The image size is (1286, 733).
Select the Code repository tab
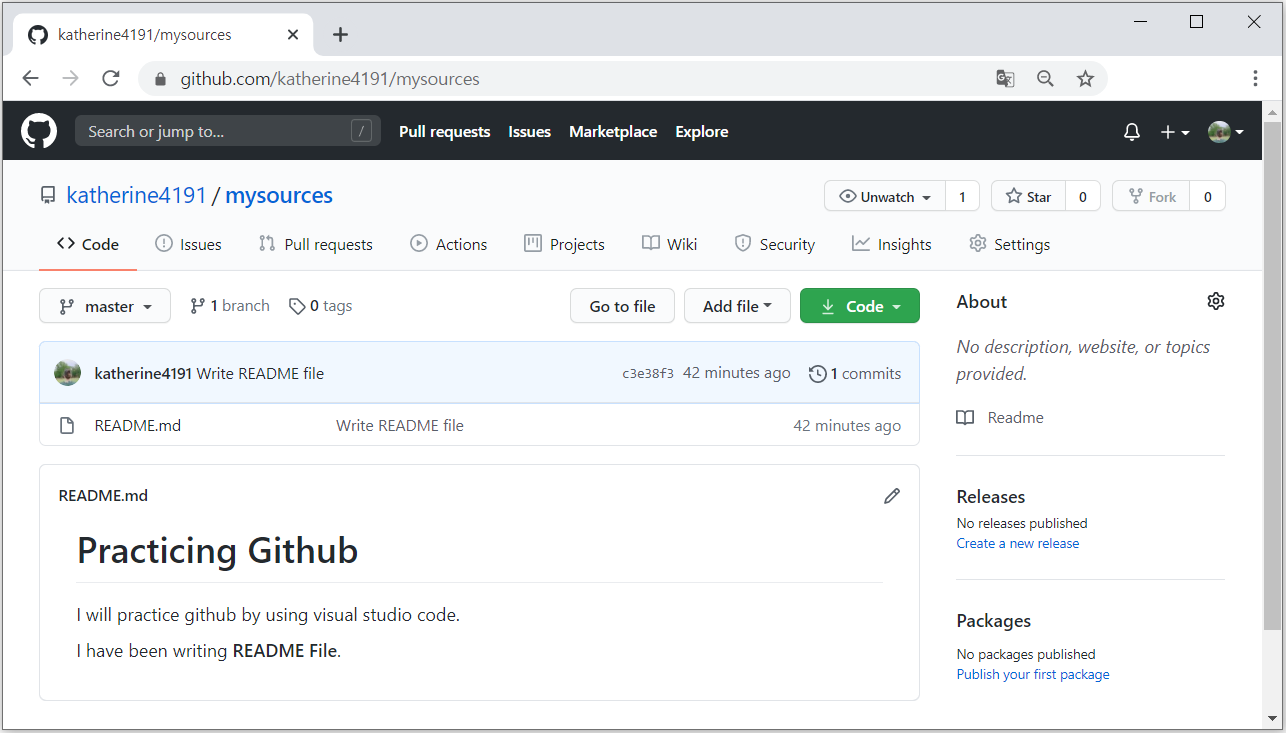click(88, 244)
